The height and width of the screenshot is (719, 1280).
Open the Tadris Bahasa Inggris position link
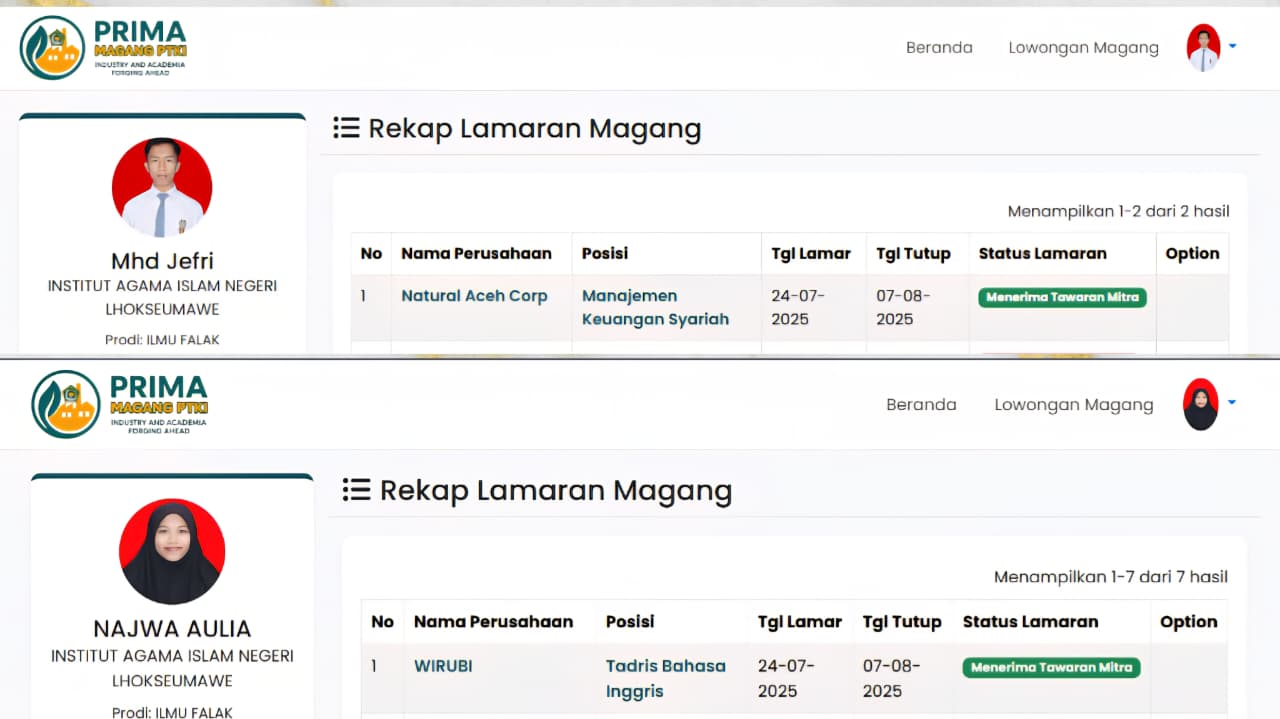point(665,678)
